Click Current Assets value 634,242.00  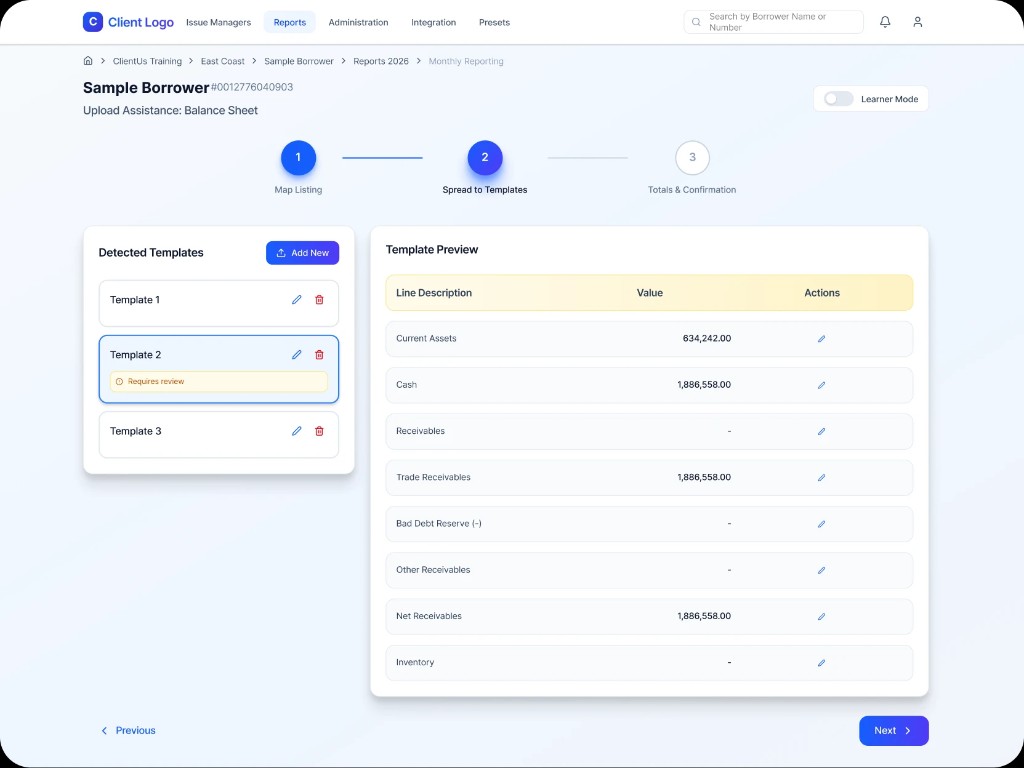point(707,338)
